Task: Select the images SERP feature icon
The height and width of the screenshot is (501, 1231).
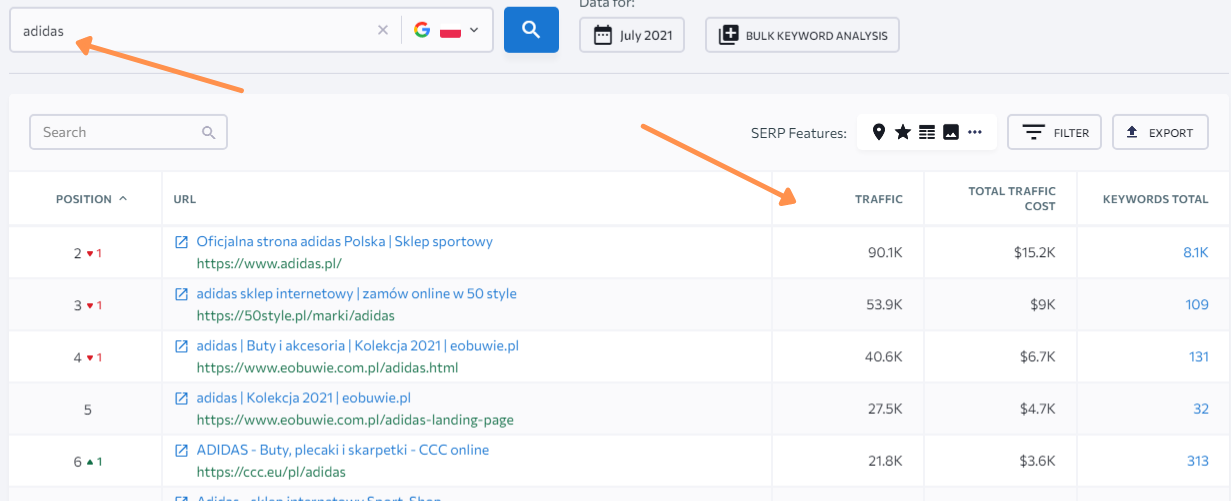Action: pos(951,132)
